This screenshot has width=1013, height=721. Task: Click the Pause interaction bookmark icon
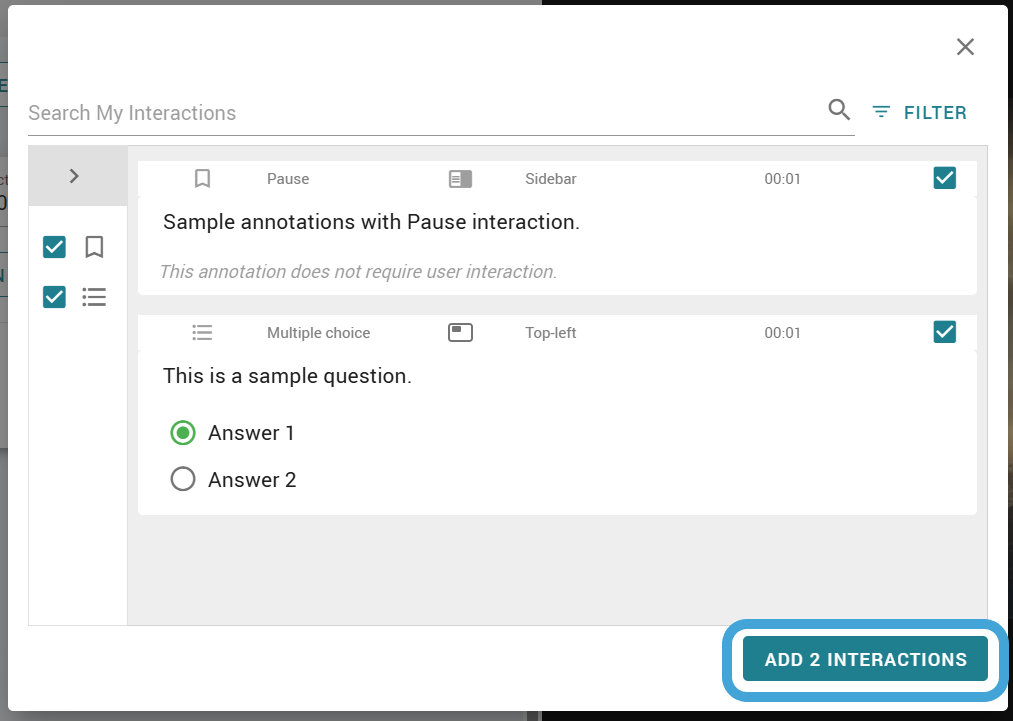(x=202, y=178)
